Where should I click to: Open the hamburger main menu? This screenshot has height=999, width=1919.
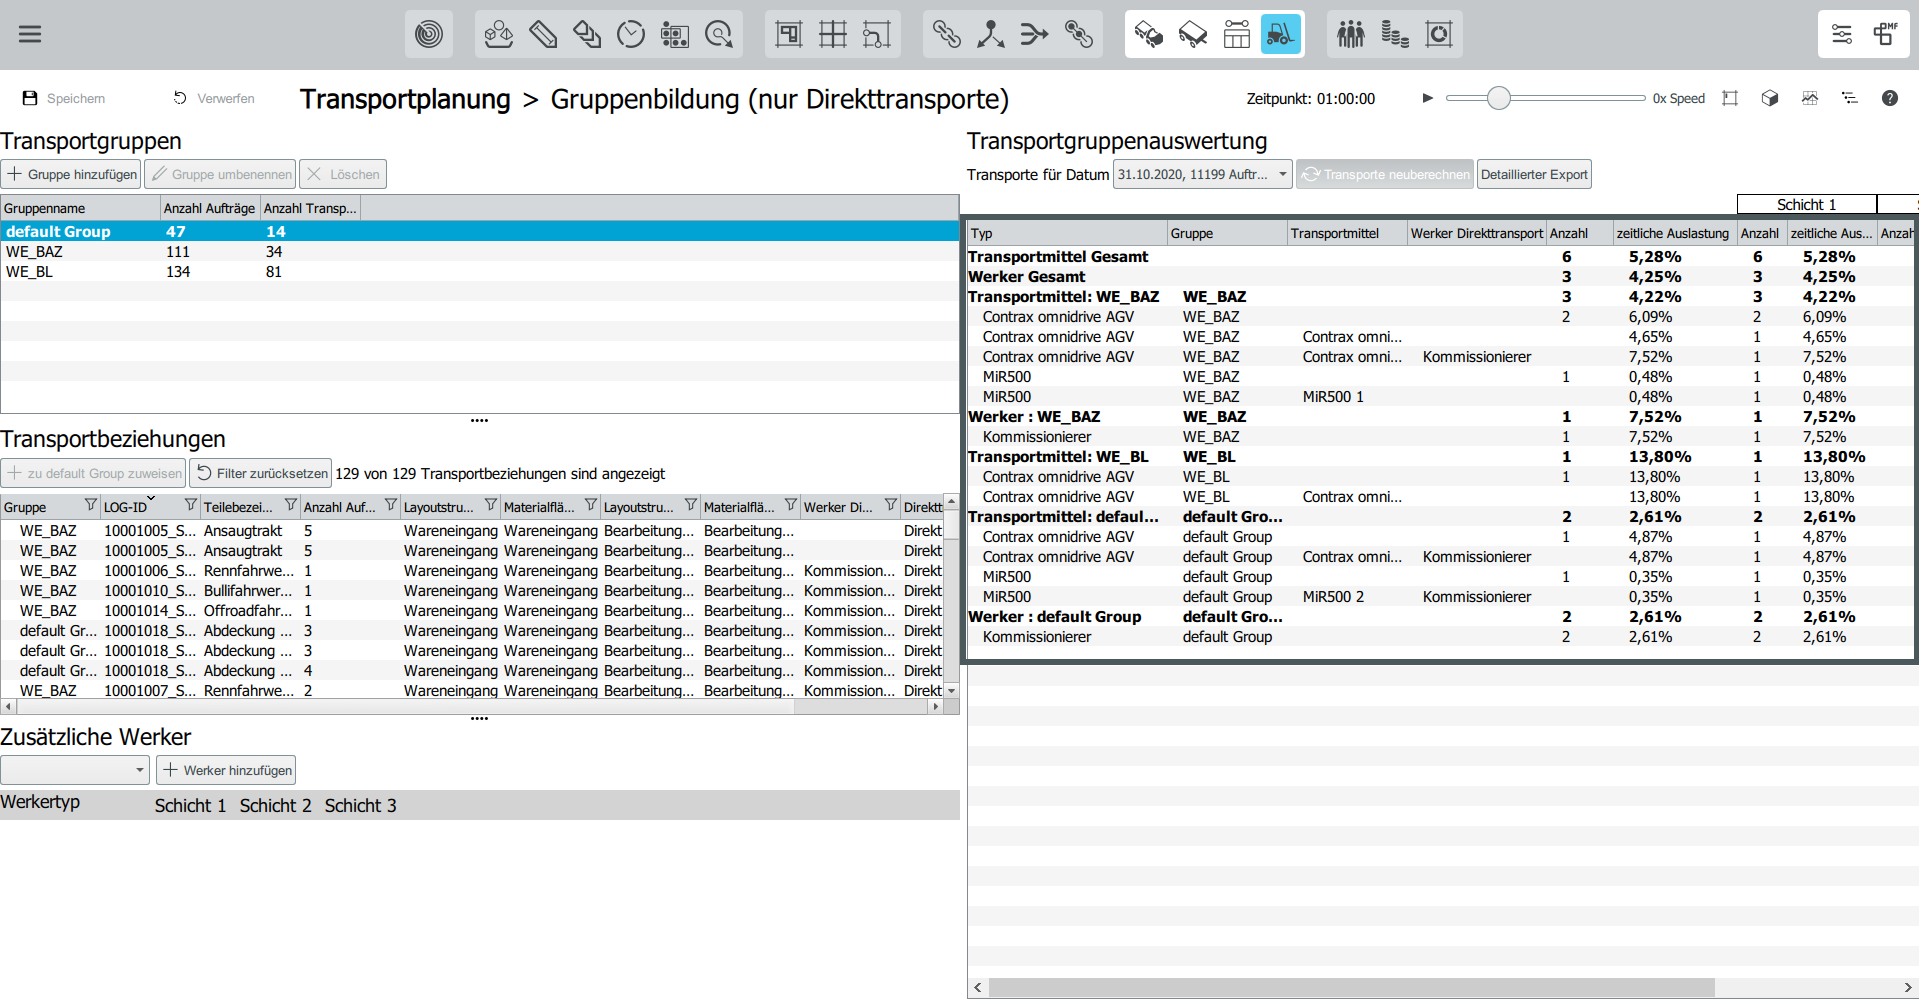(30, 34)
